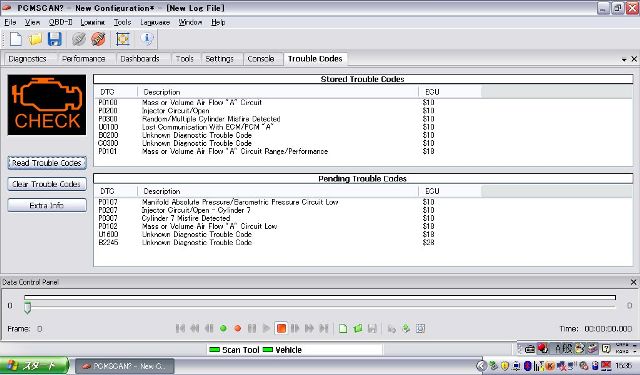Switch to the Console tab

[x=261, y=59]
